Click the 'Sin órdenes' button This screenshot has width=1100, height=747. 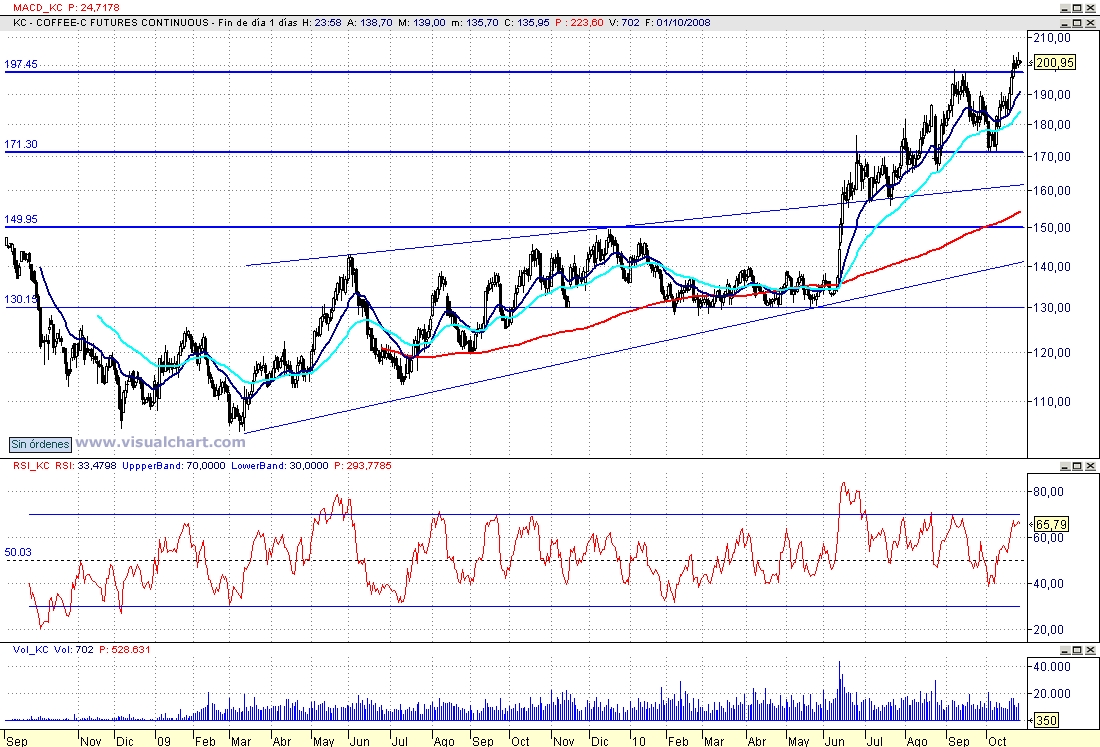click(41, 444)
